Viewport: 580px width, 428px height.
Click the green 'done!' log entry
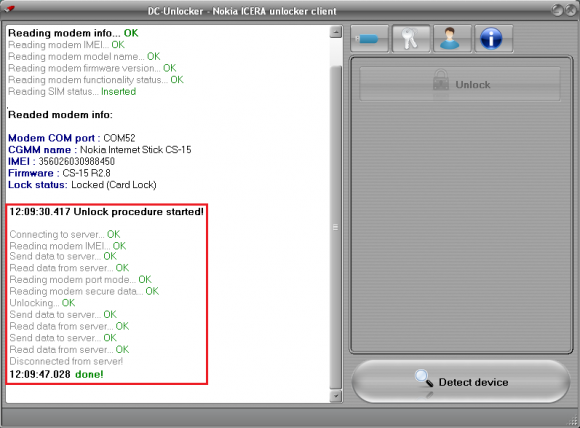pyautogui.click(x=89, y=374)
